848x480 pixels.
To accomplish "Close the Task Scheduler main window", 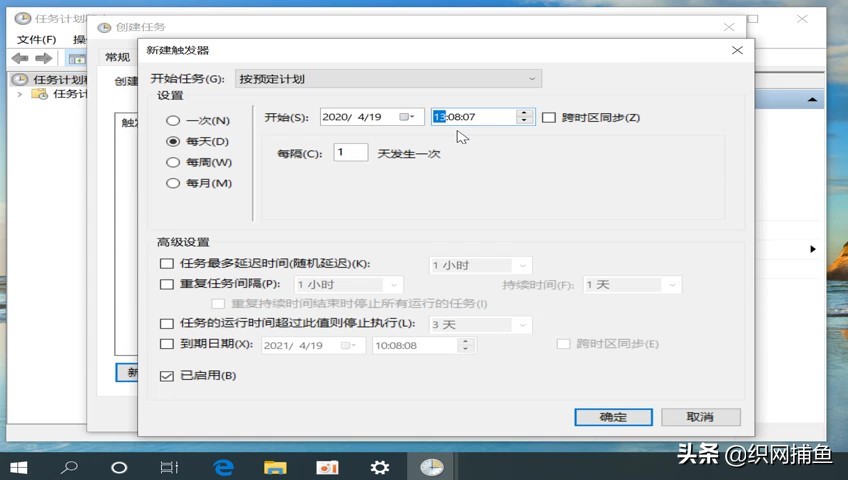I will click(x=802, y=19).
